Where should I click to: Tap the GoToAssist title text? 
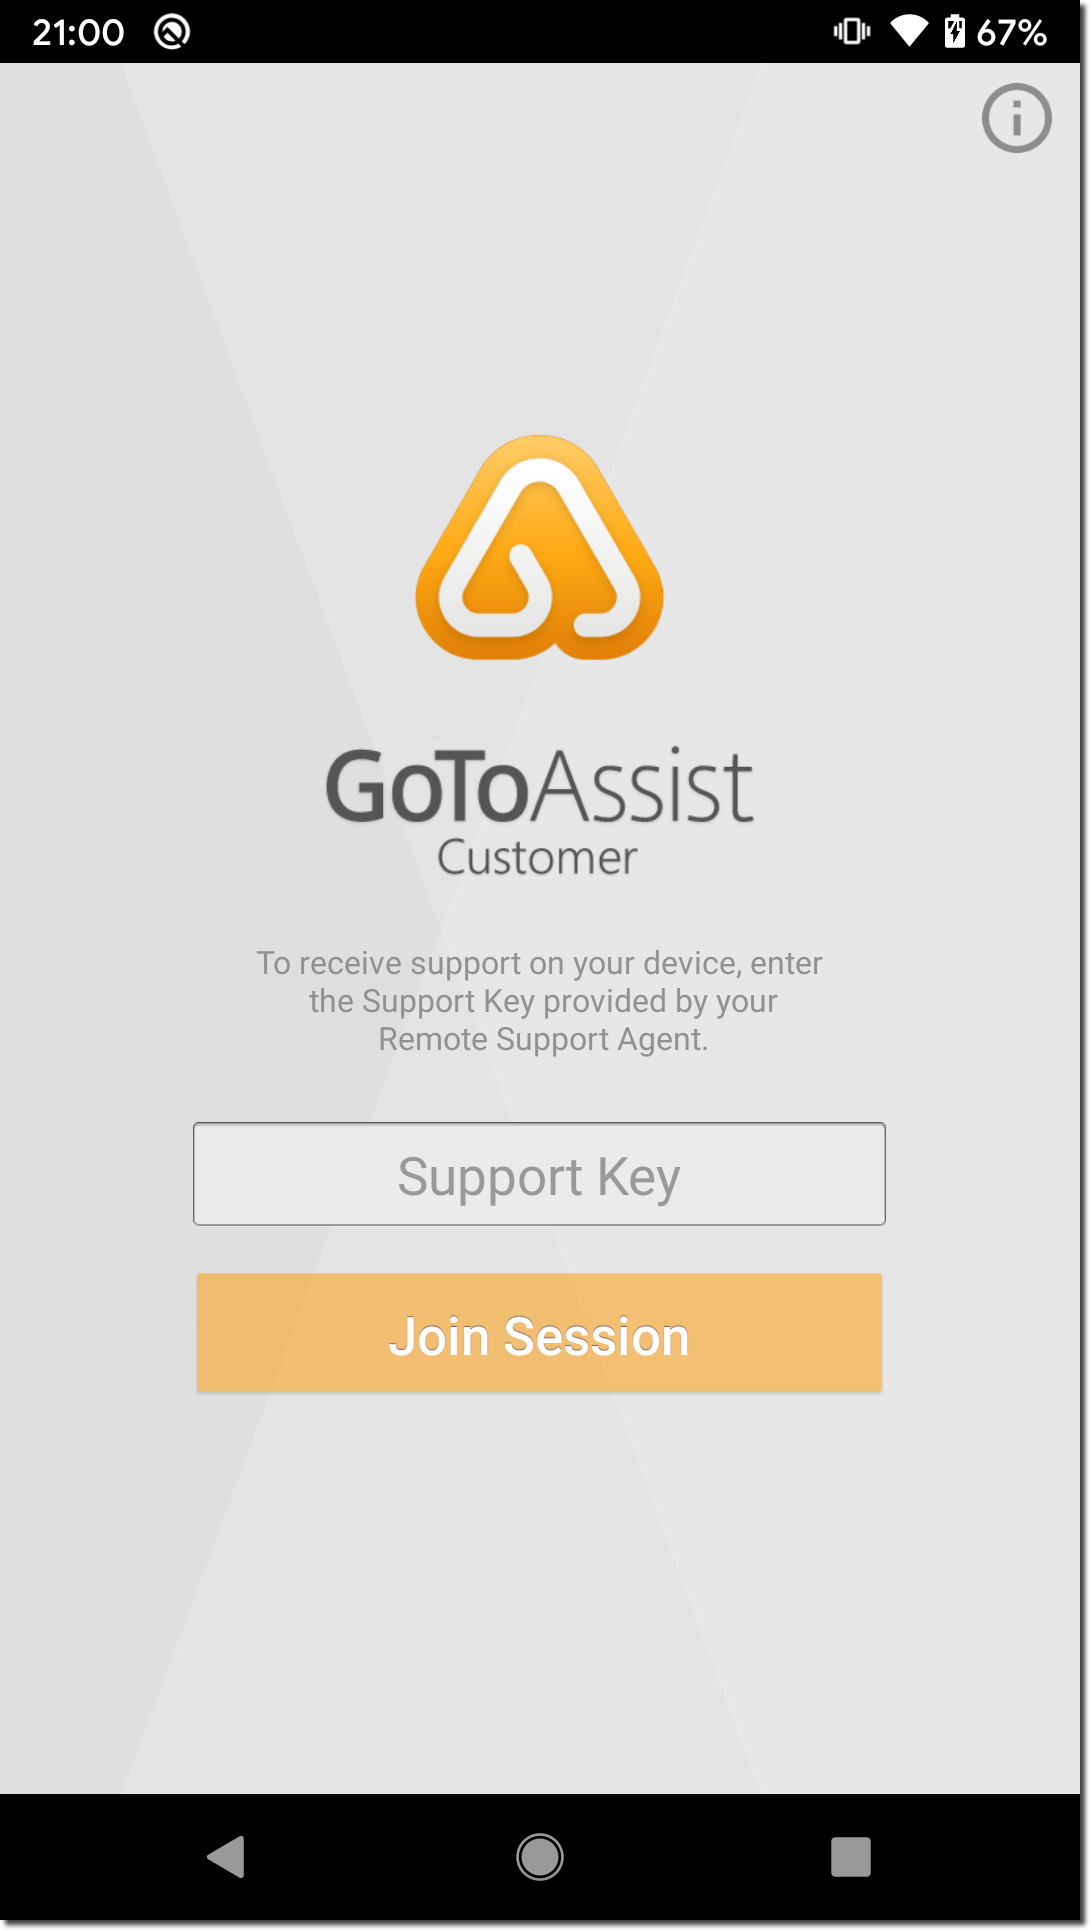point(539,787)
